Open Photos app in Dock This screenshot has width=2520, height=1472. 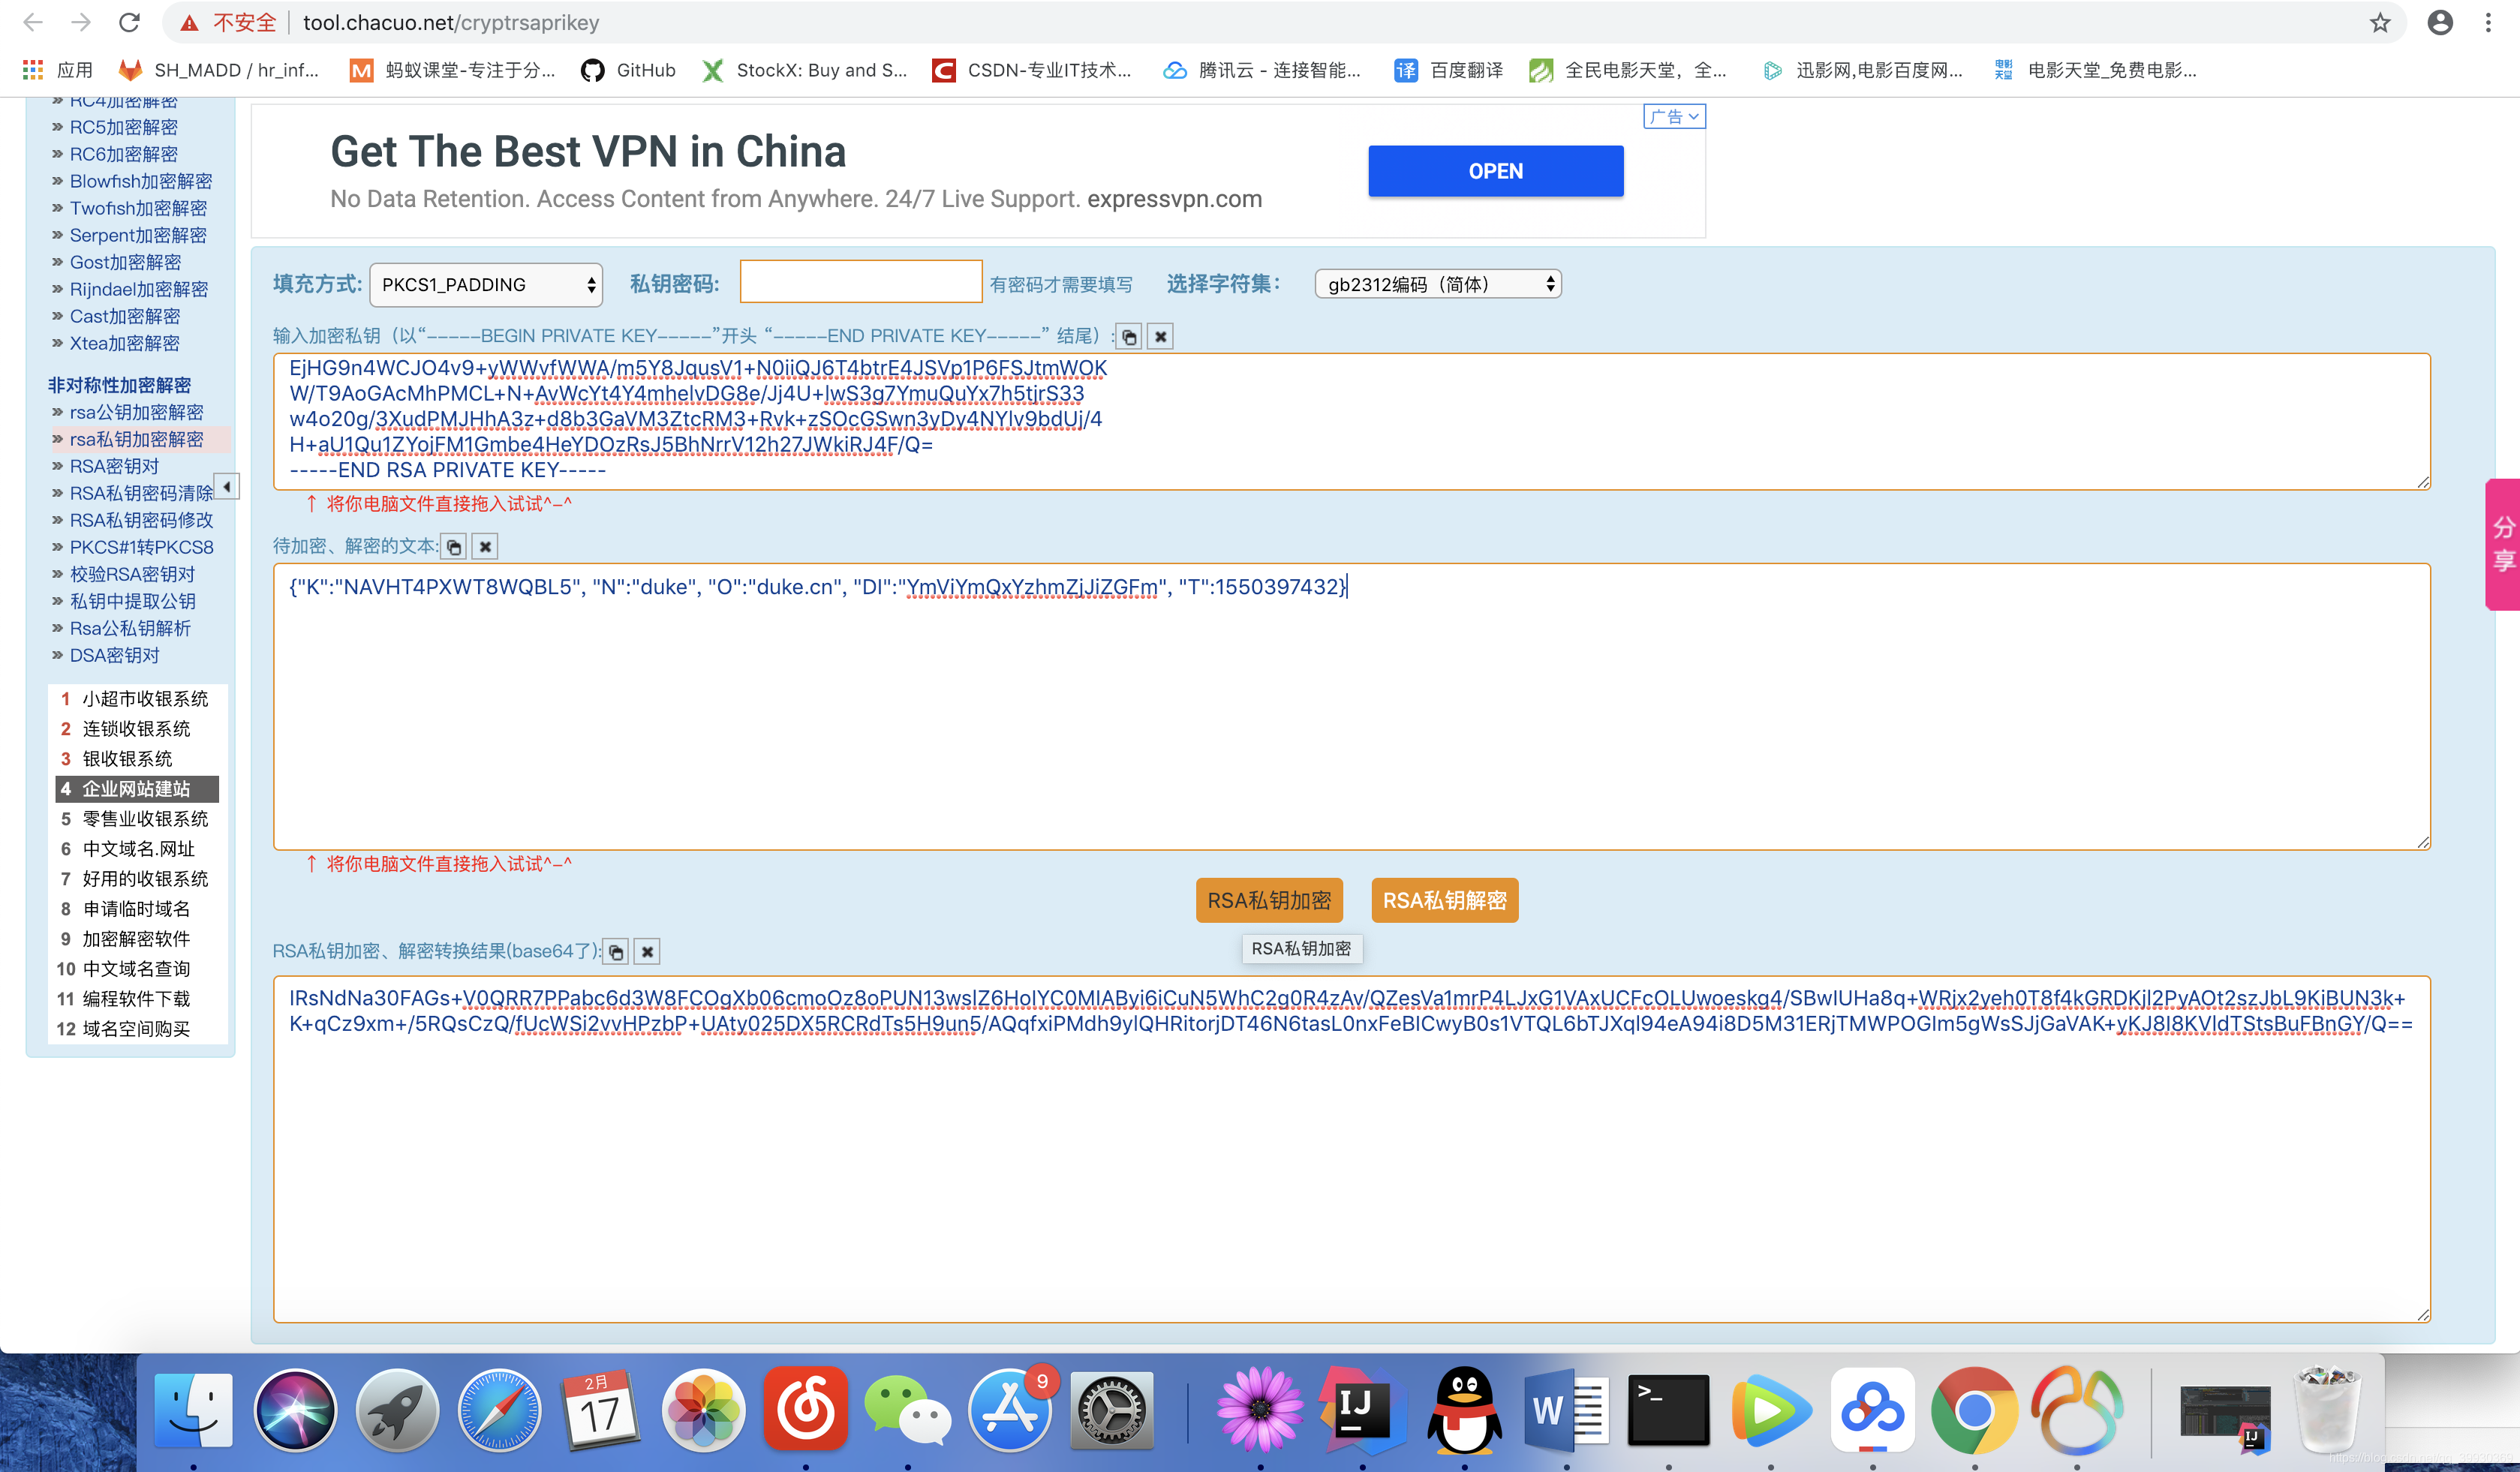(703, 1411)
